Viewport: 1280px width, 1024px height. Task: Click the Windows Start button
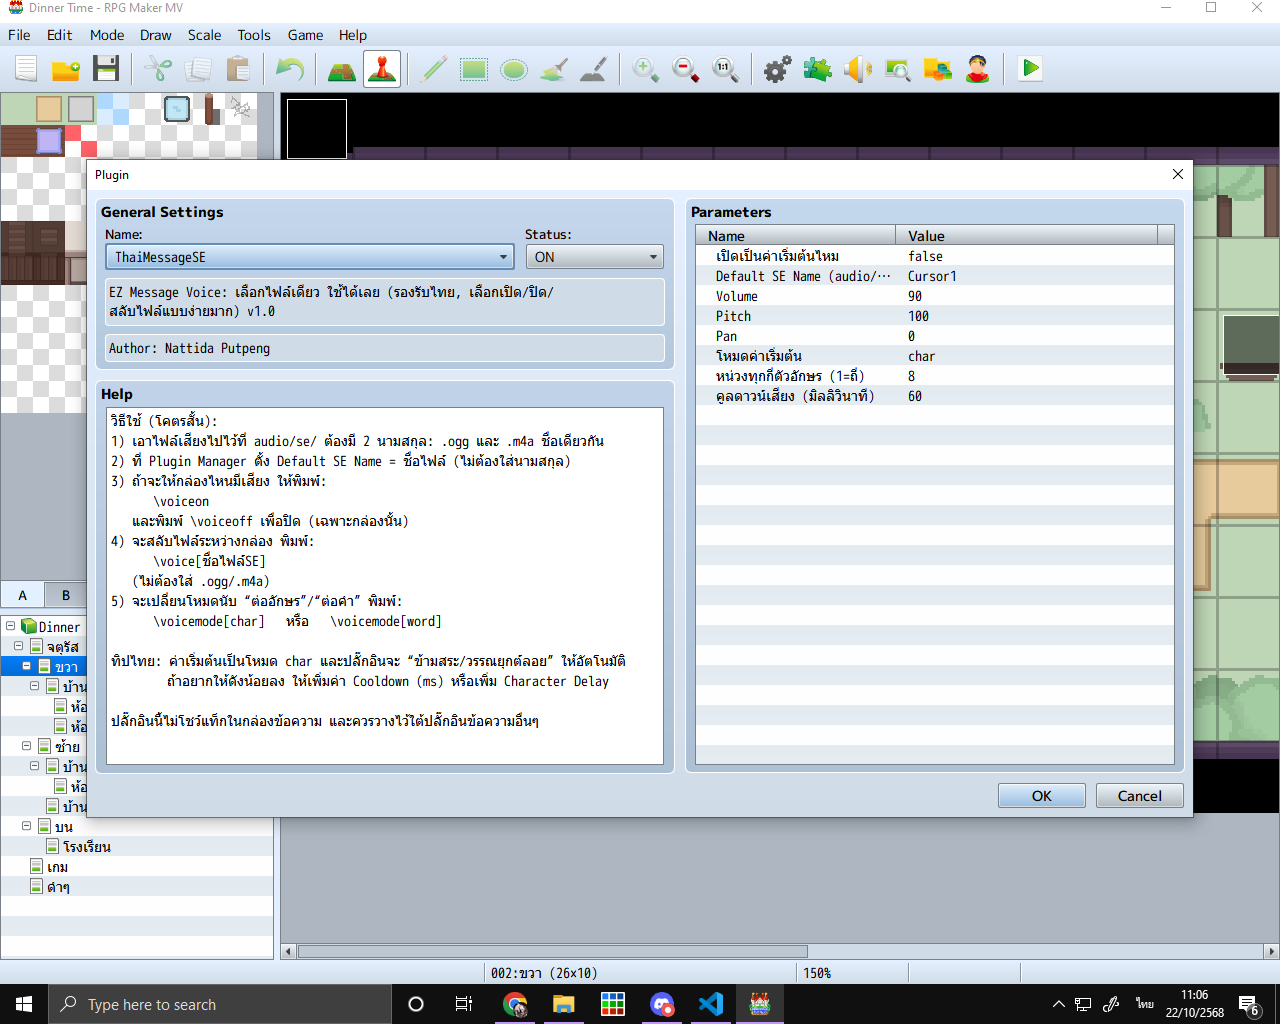tap(24, 1004)
